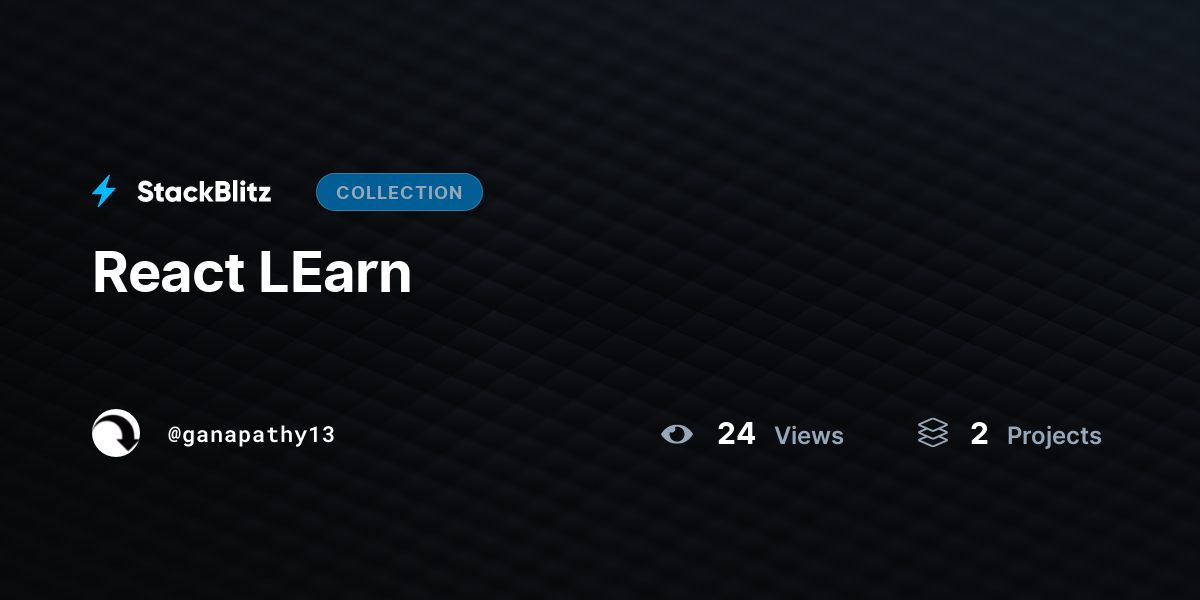
Task: Click the stacked layers Projects icon
Action: coord(932,433)
